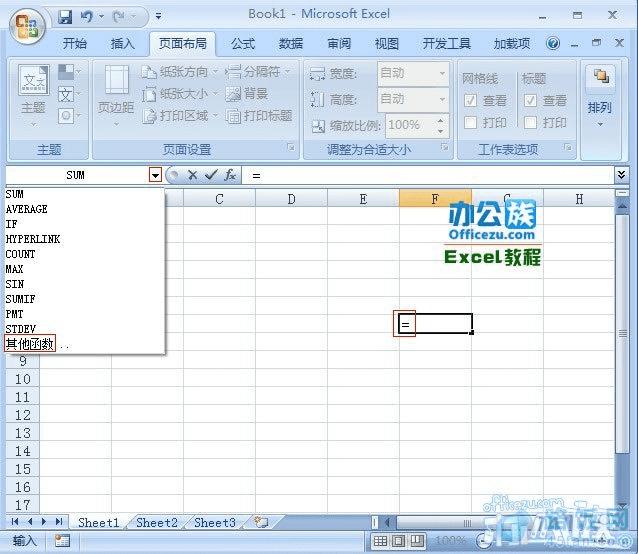The image size is (638, 554).
Task: Go to the last sheet tab arrow
Action: point(59,521)
